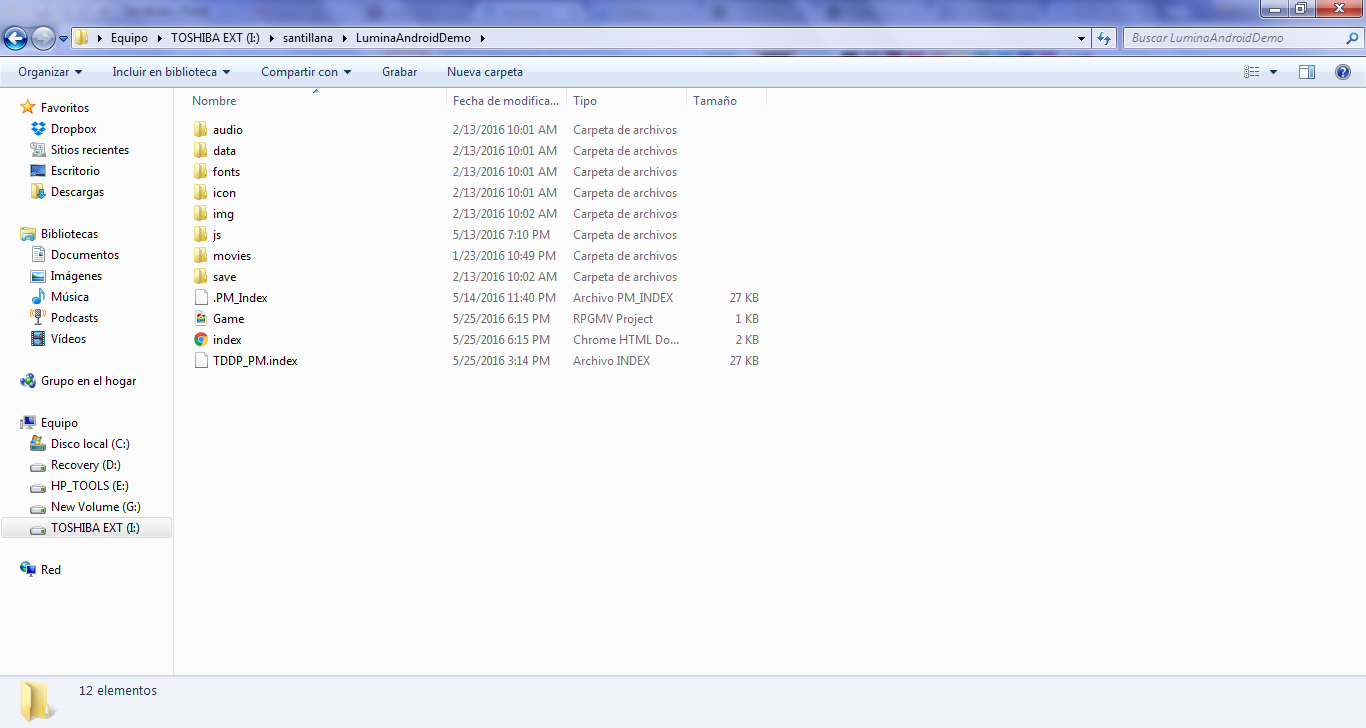Select the data folder icon
Screen dimensions: 1366x728
201,151
